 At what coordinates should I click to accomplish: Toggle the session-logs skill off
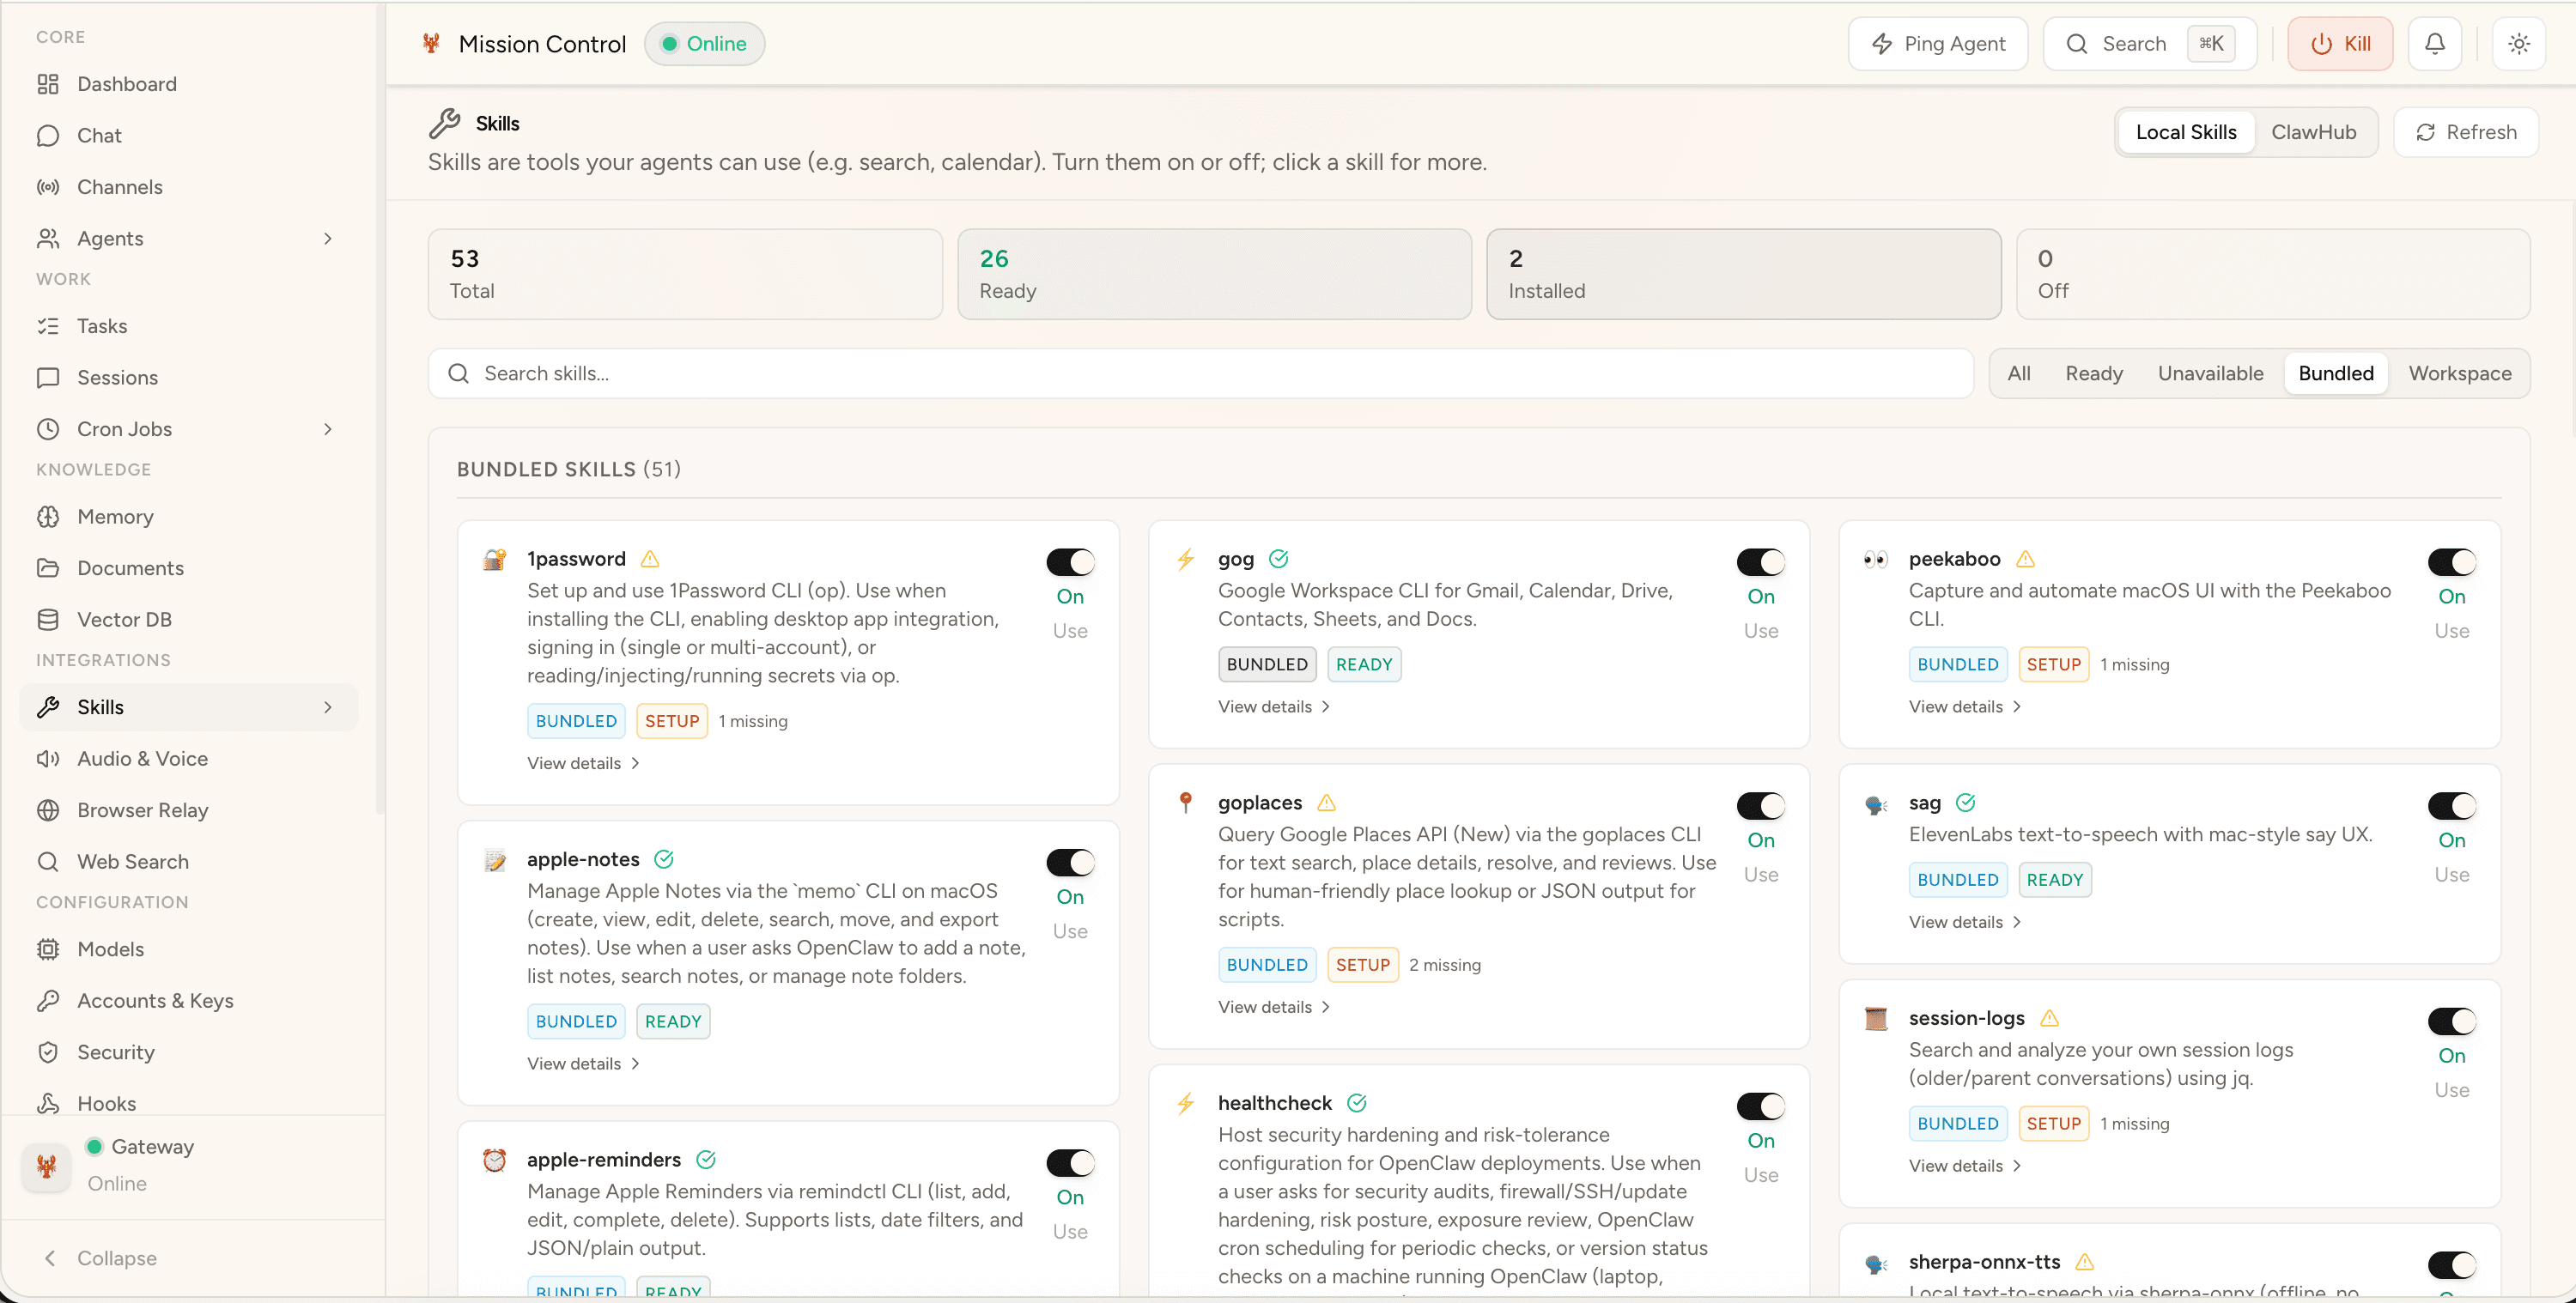2452,1021
